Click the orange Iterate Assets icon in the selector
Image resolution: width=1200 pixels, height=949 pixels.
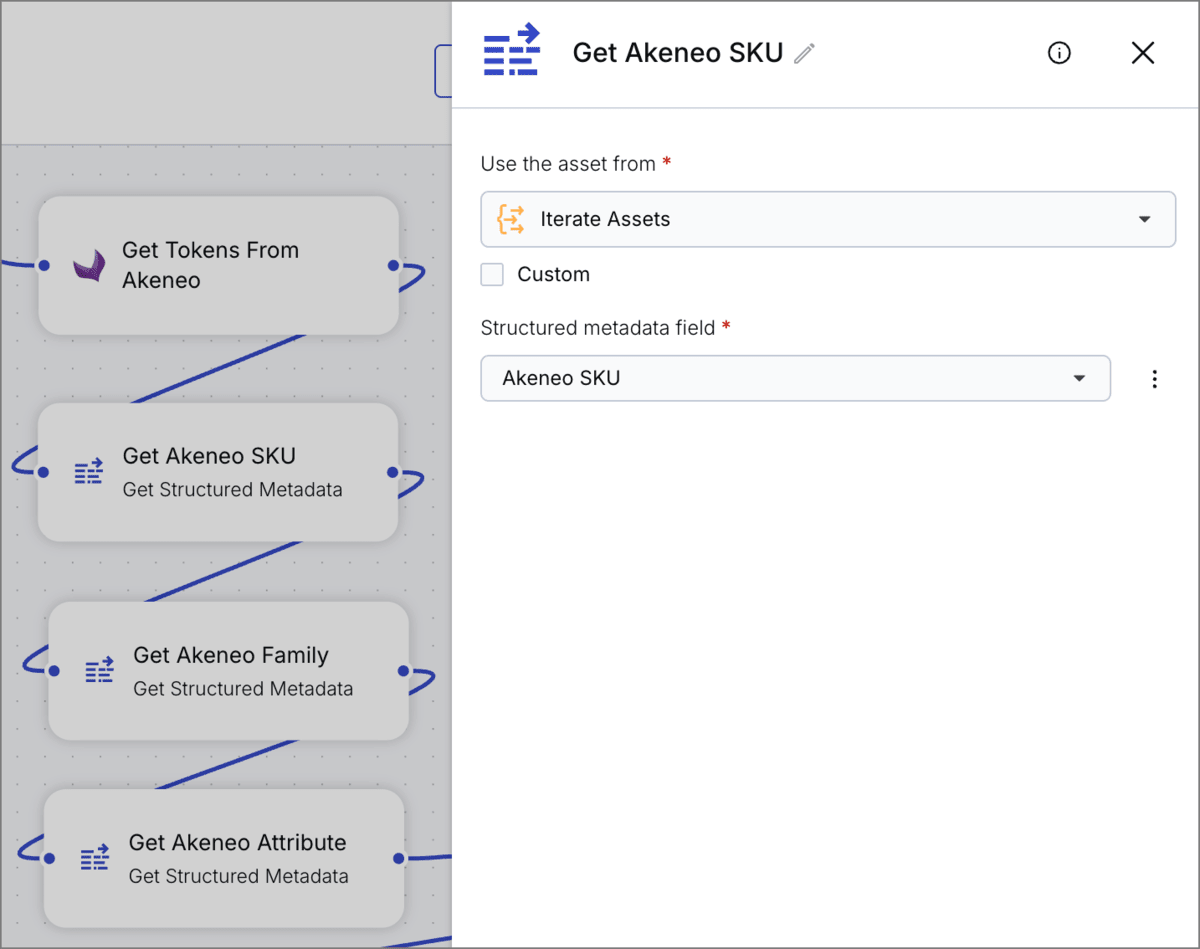[509, 219]
